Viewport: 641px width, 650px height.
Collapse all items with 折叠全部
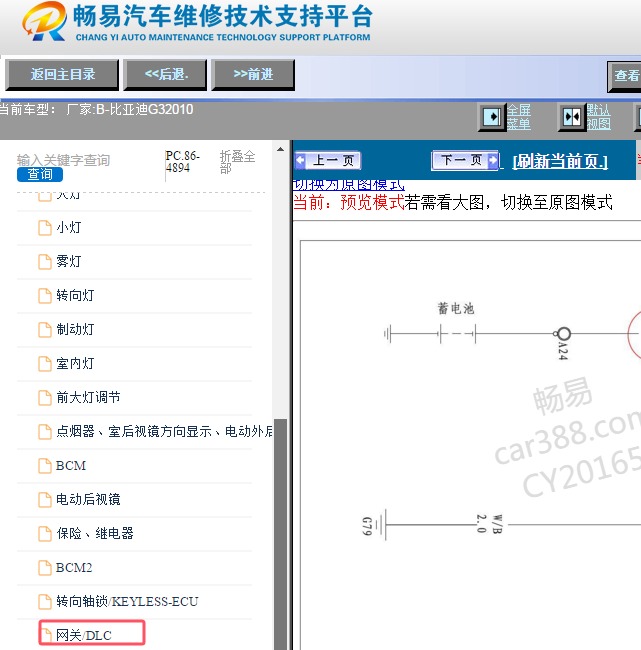pyautogui.click(x=238, y=162)
